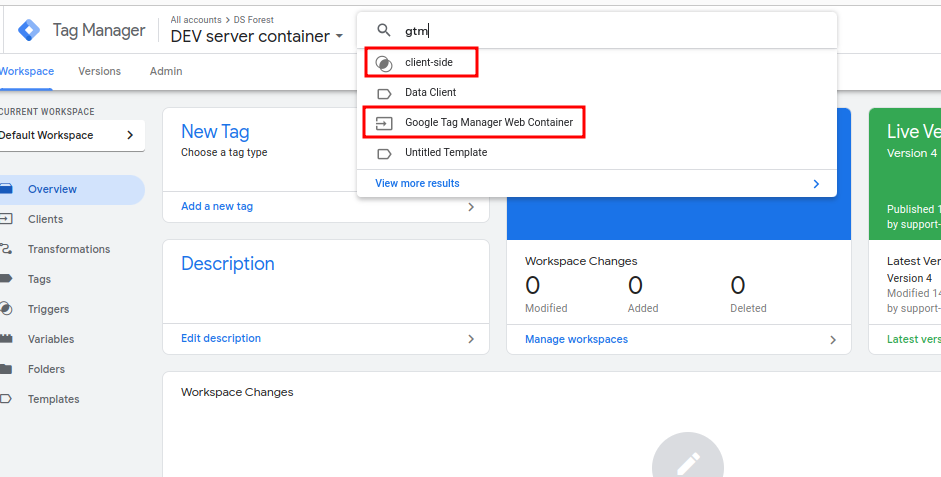The width and height of the screenshot is (941, 477).
Task: Click the Tags sidebar icon
Action: (6, 279)
